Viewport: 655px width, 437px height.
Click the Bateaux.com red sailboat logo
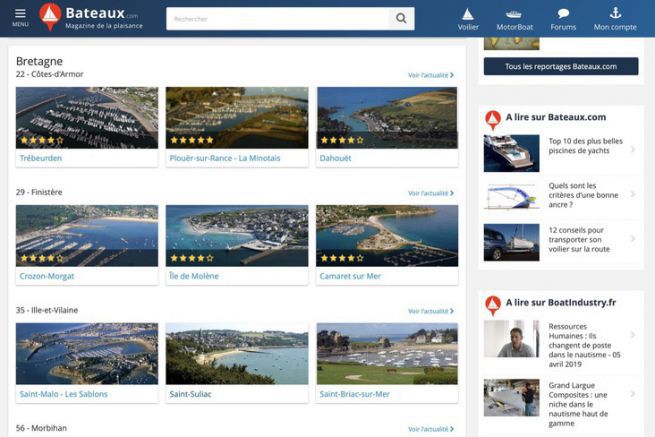coord(50,17)
